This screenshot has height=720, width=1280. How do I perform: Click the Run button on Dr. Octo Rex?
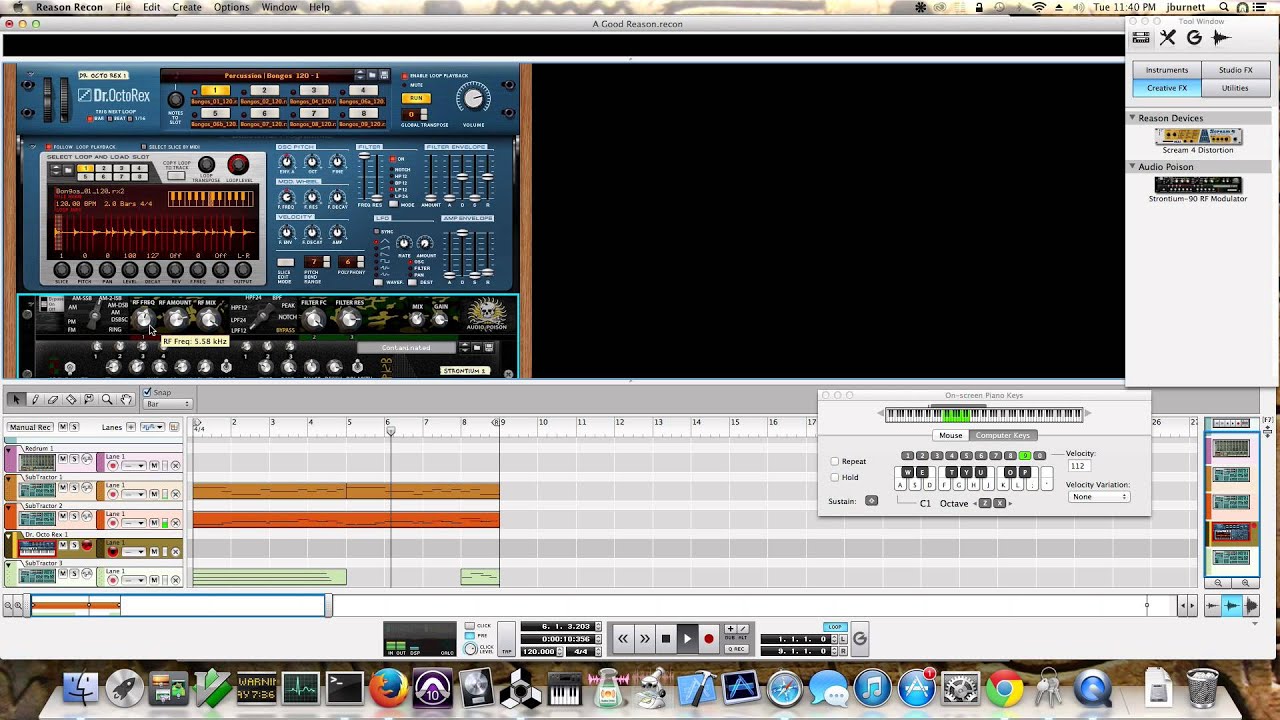(x=417, y=98)
